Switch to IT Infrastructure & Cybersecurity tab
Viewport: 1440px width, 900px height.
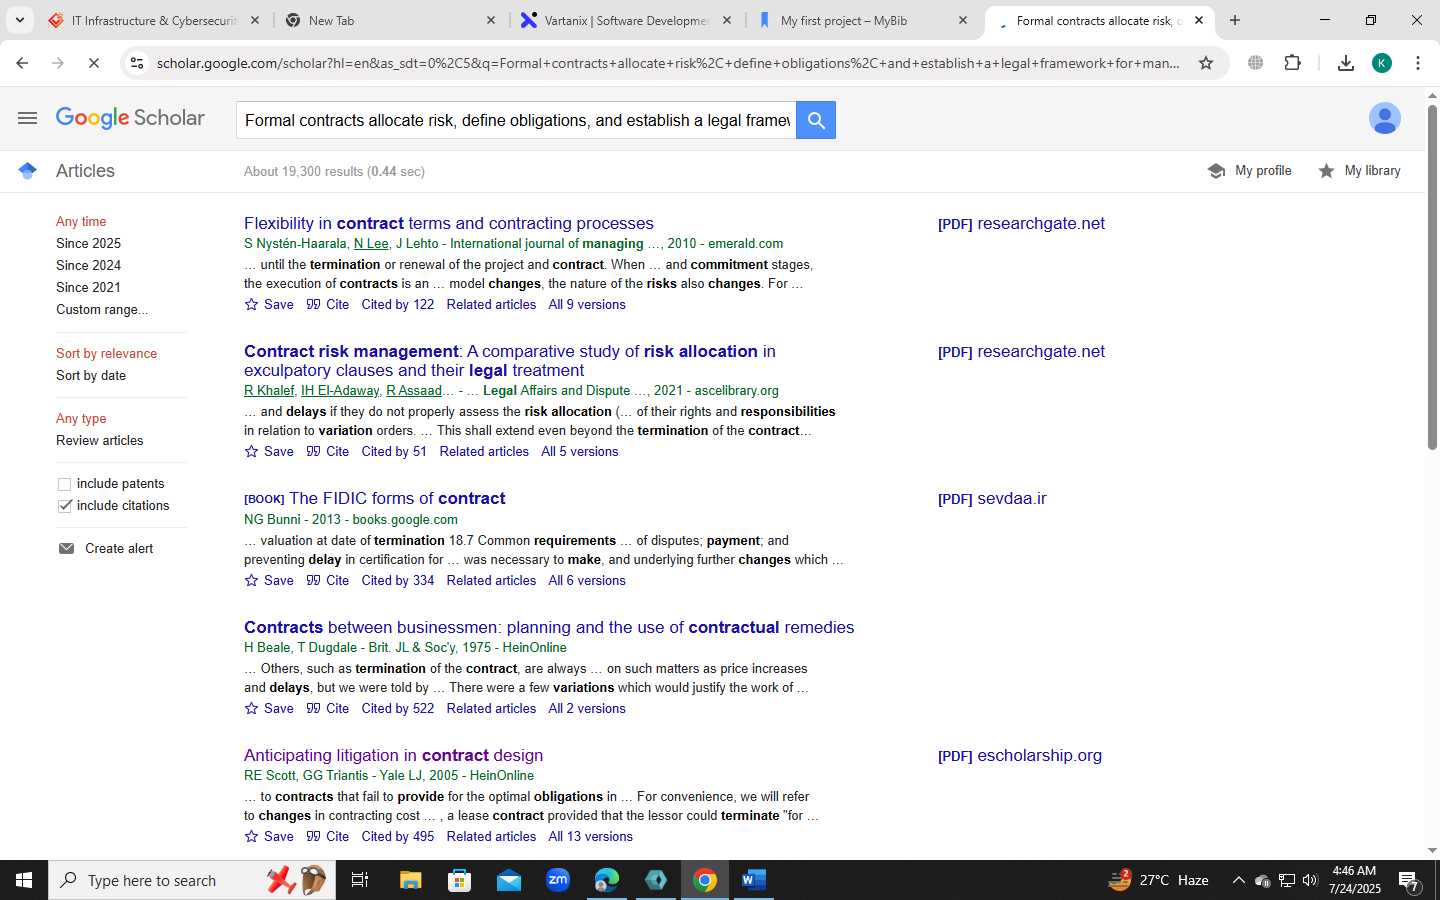(154, 20)
